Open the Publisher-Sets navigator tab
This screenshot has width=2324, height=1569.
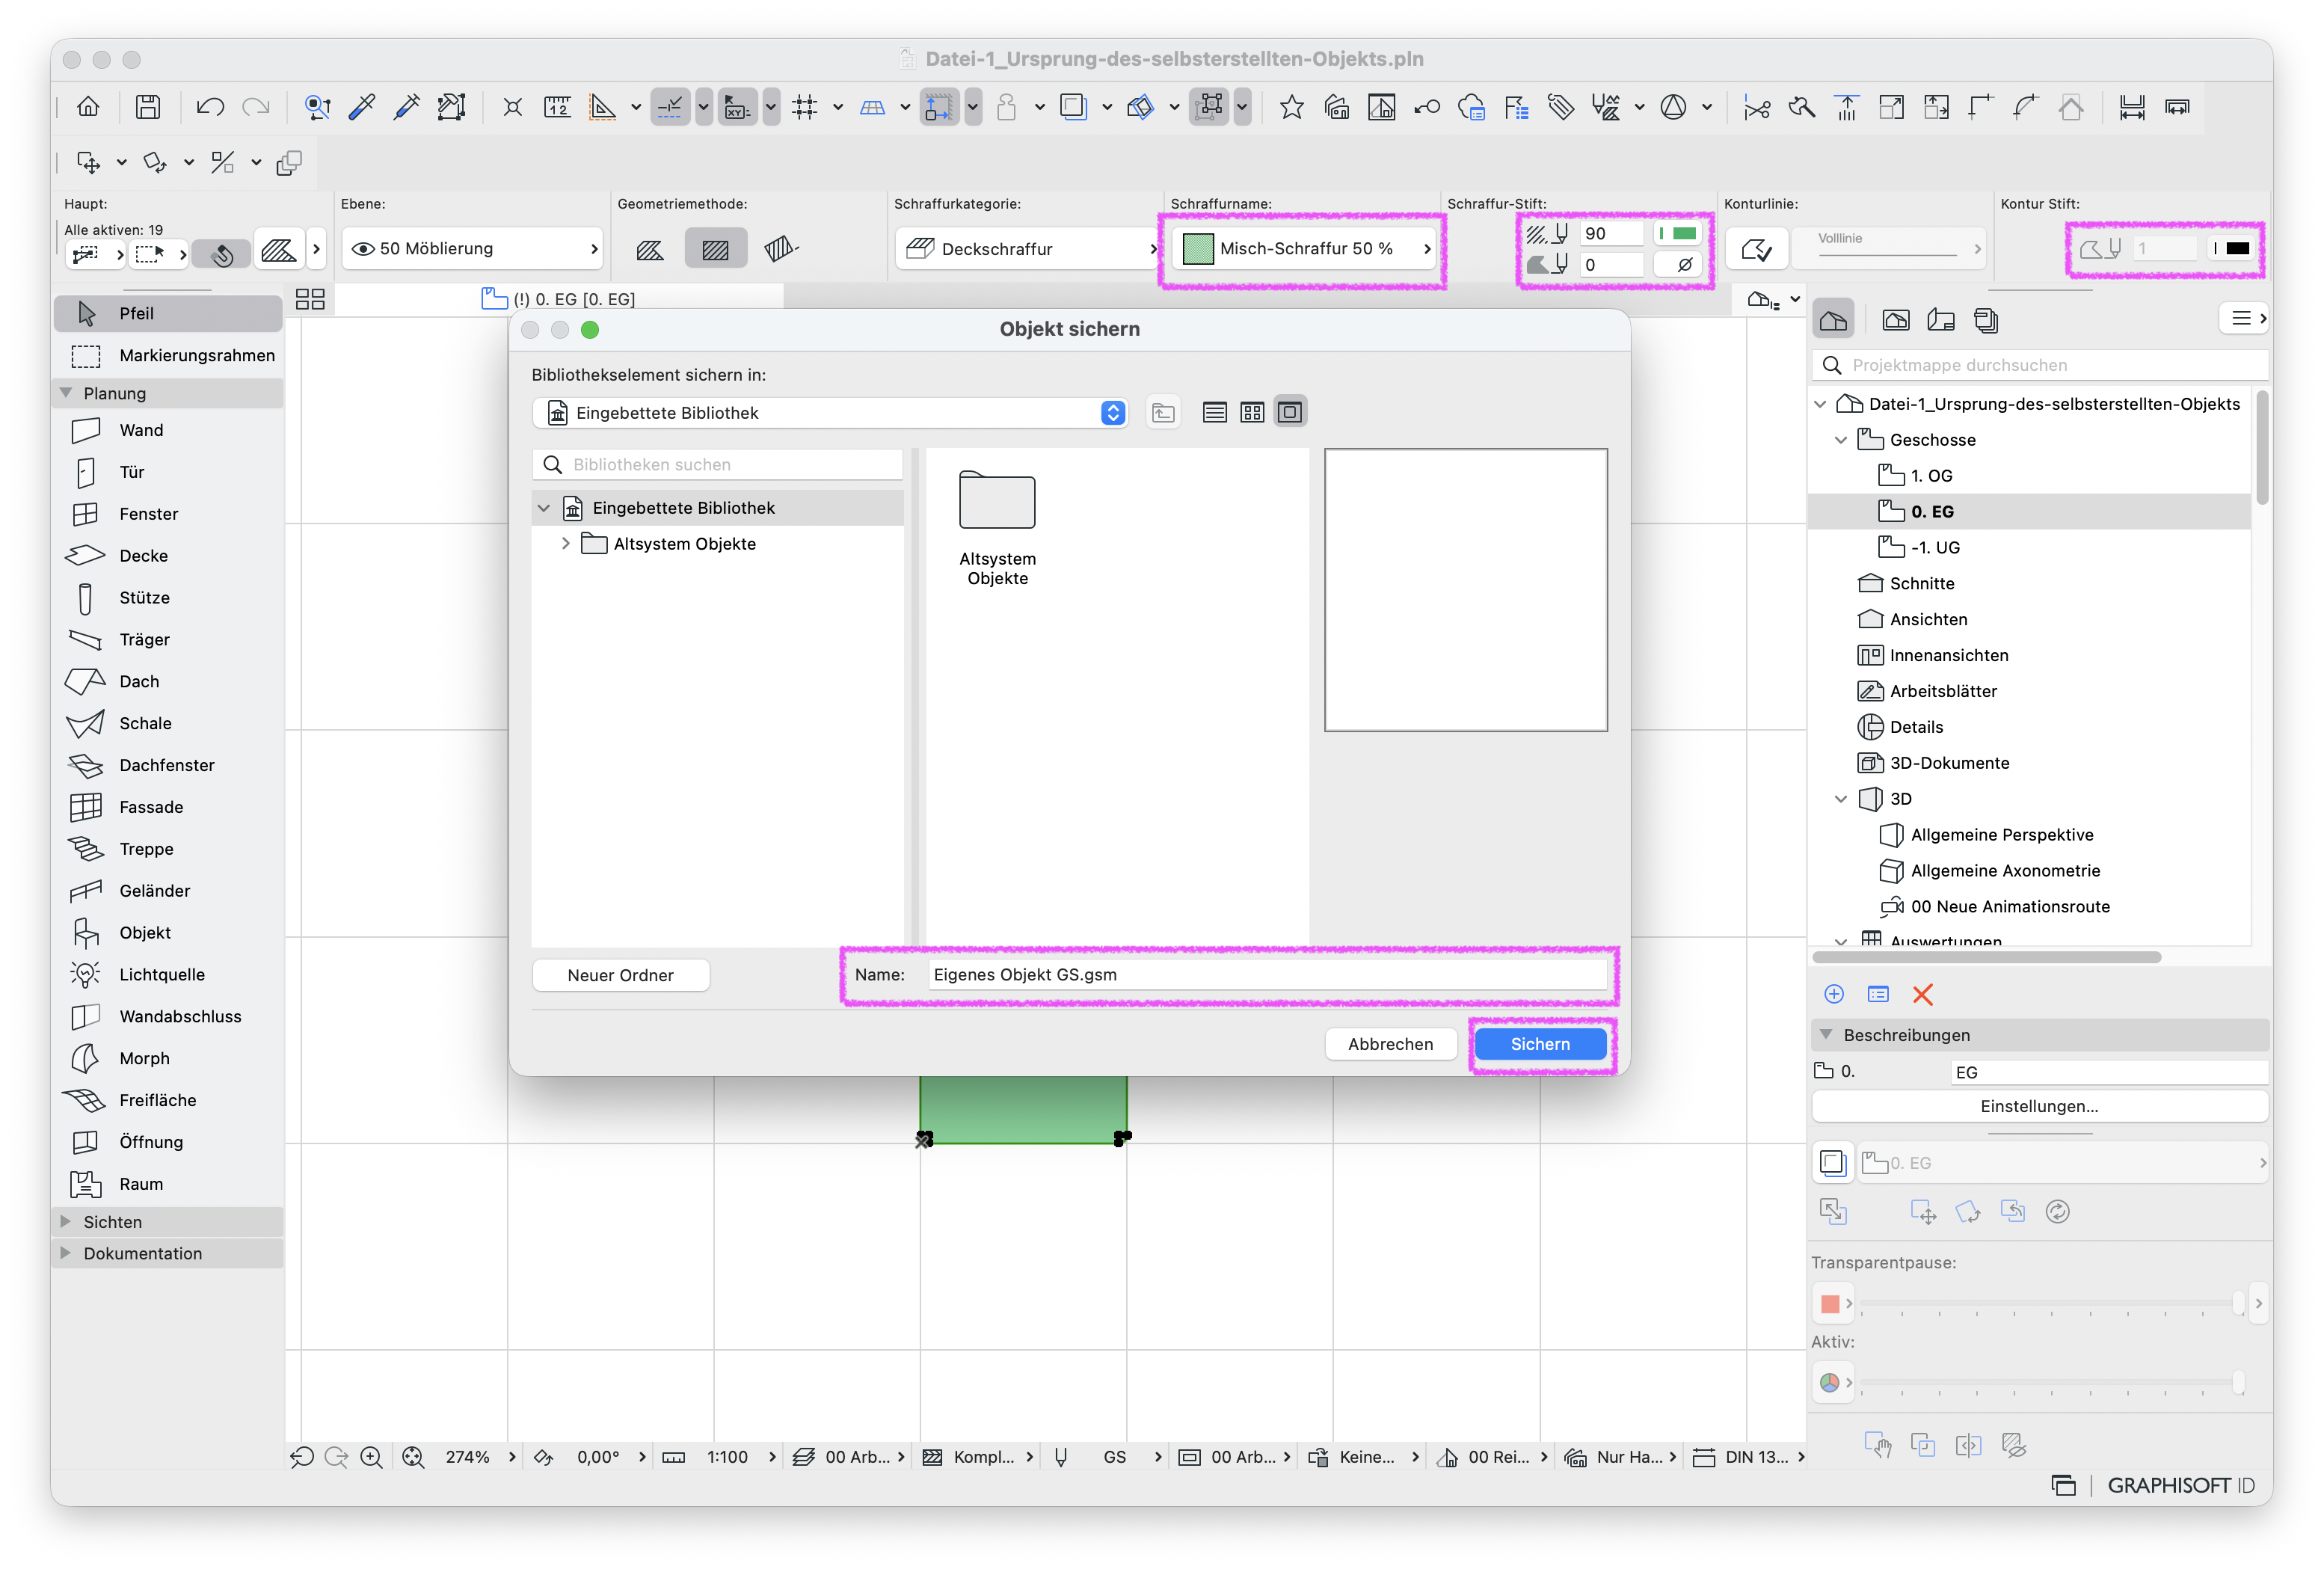coord(1986,321)
